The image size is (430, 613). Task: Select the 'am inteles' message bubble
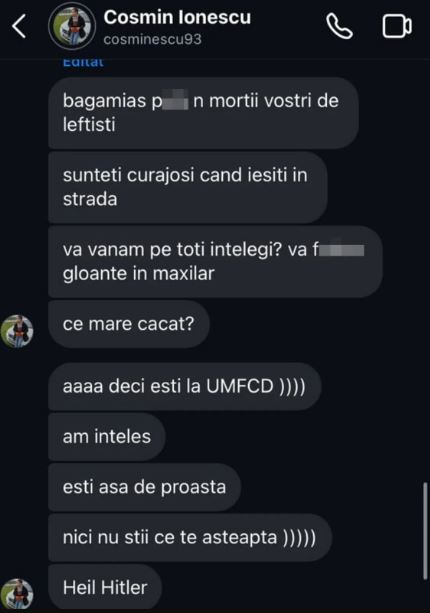pyautogui.click(x=107, y=437)
